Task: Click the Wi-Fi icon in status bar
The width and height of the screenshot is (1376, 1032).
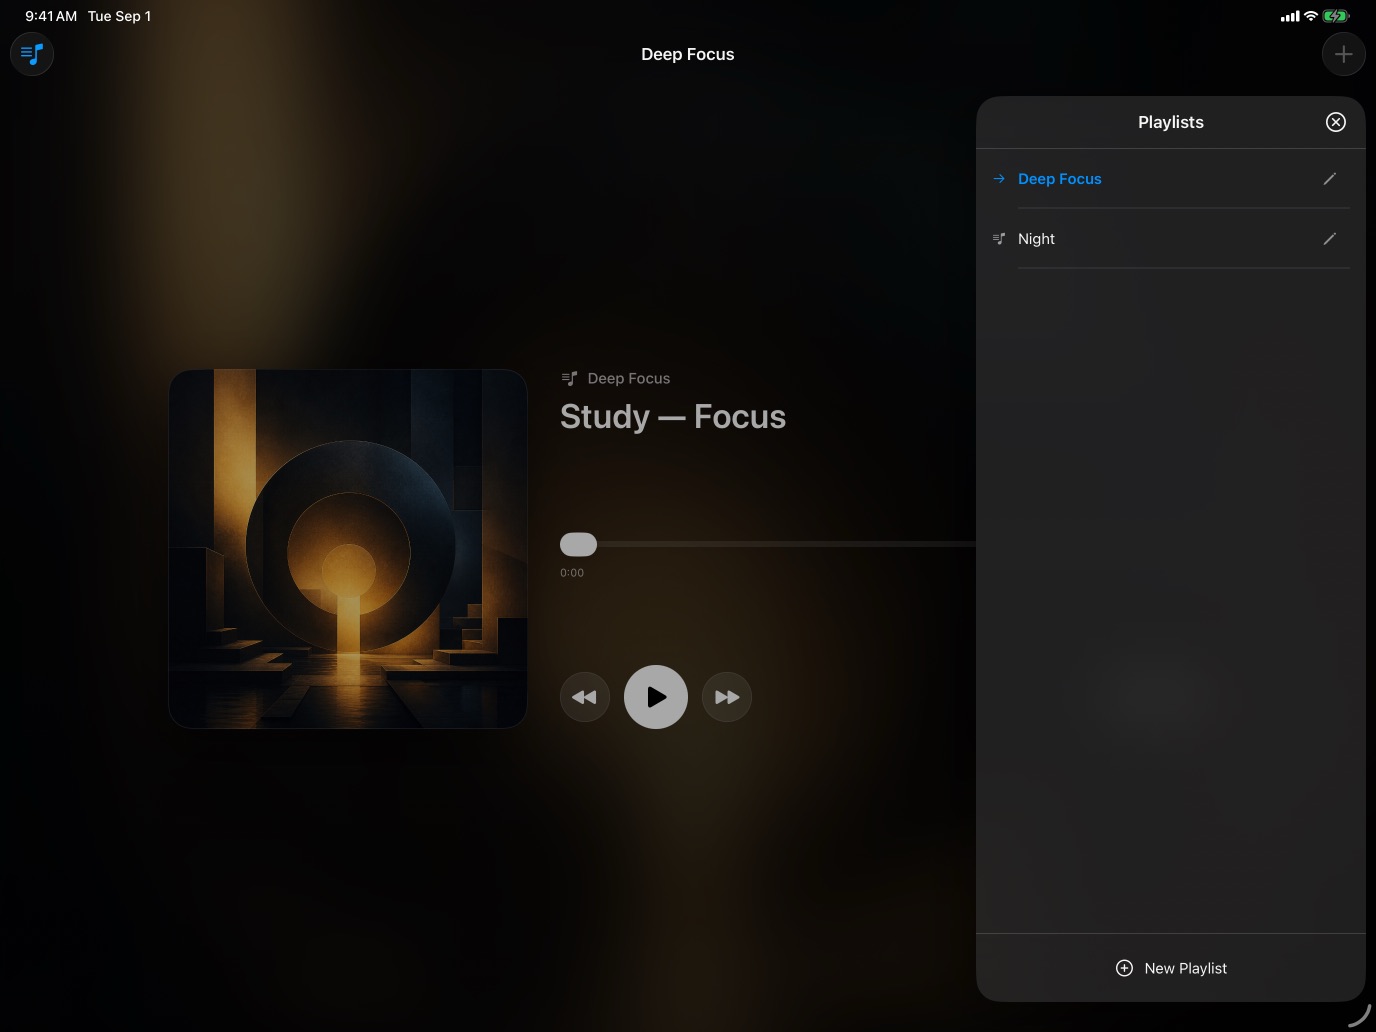Action: (x=1310, y=16)
